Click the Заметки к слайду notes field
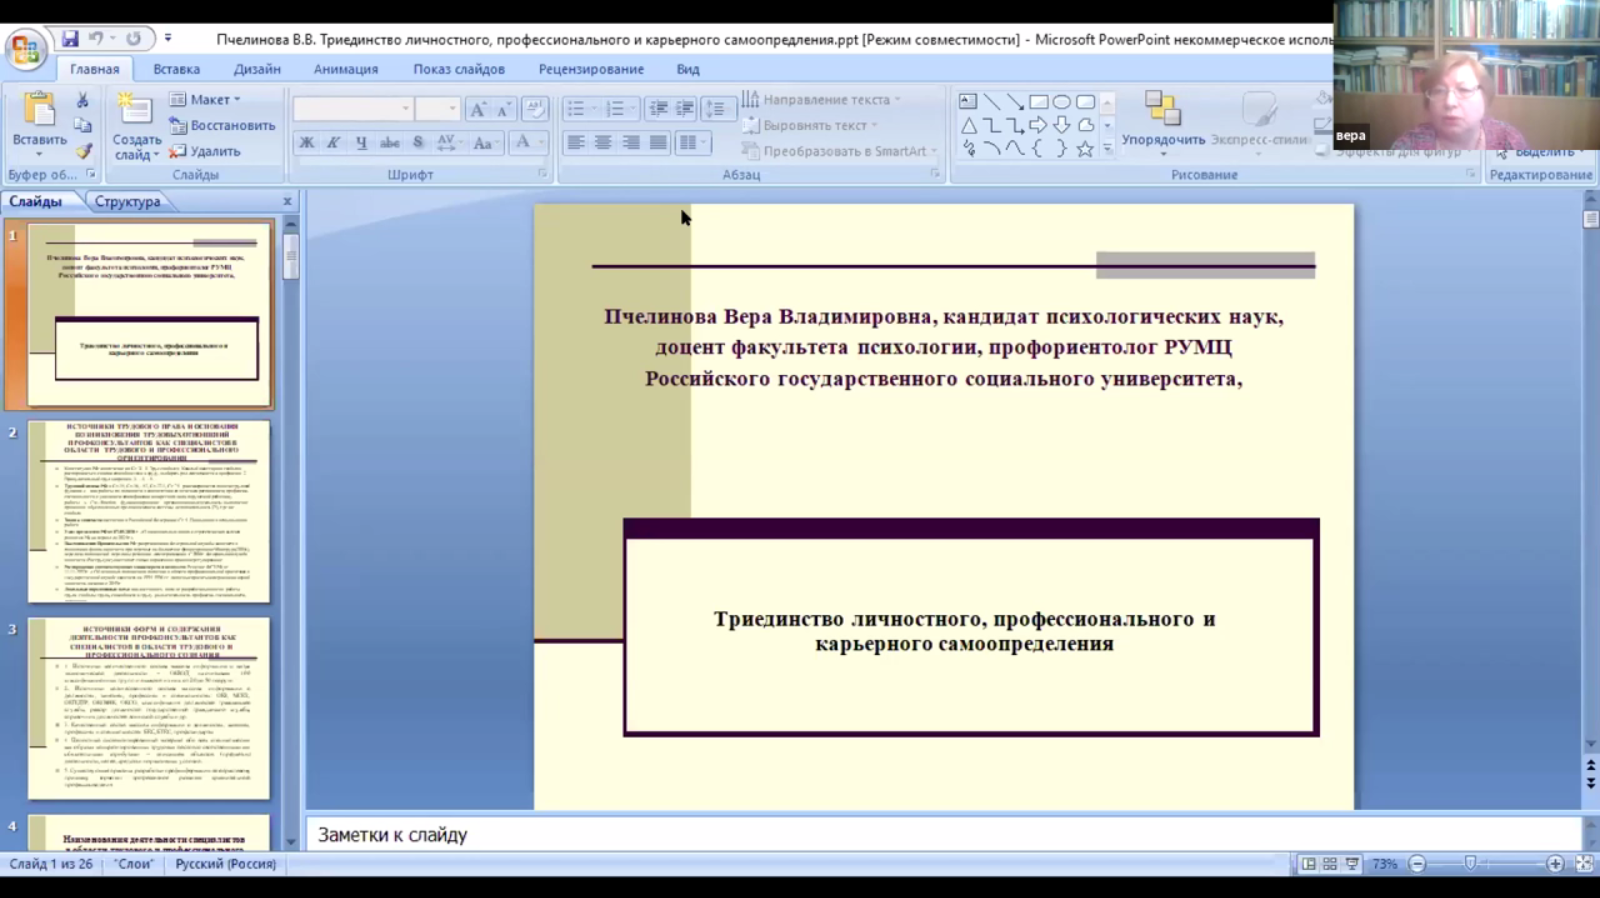The width and height of the screenshot is (1600, 898). coord(944,835)
